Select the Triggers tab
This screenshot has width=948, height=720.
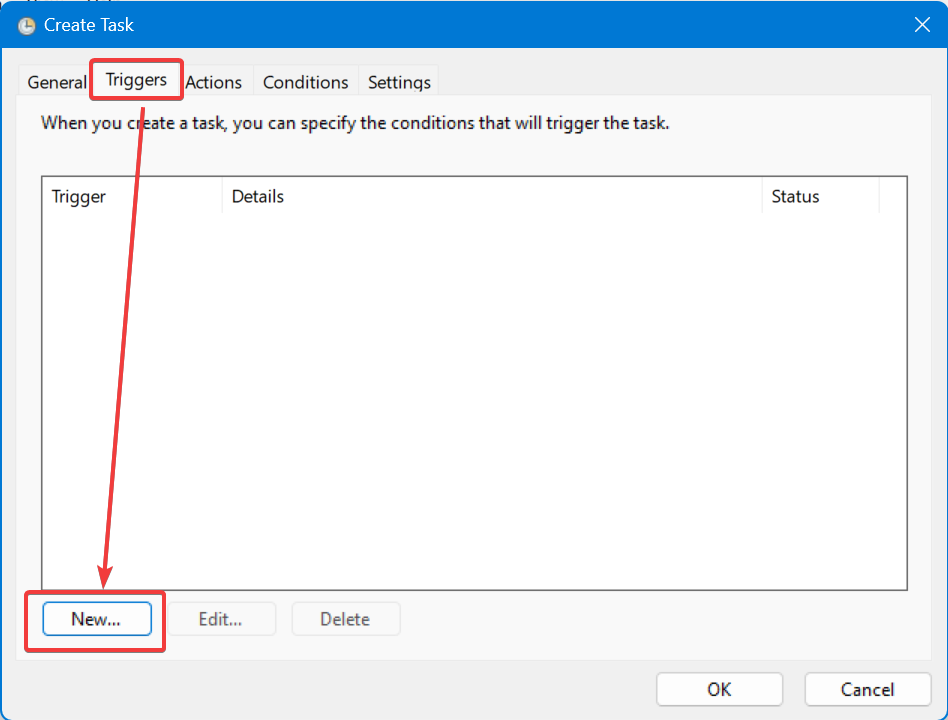[136, 80]
